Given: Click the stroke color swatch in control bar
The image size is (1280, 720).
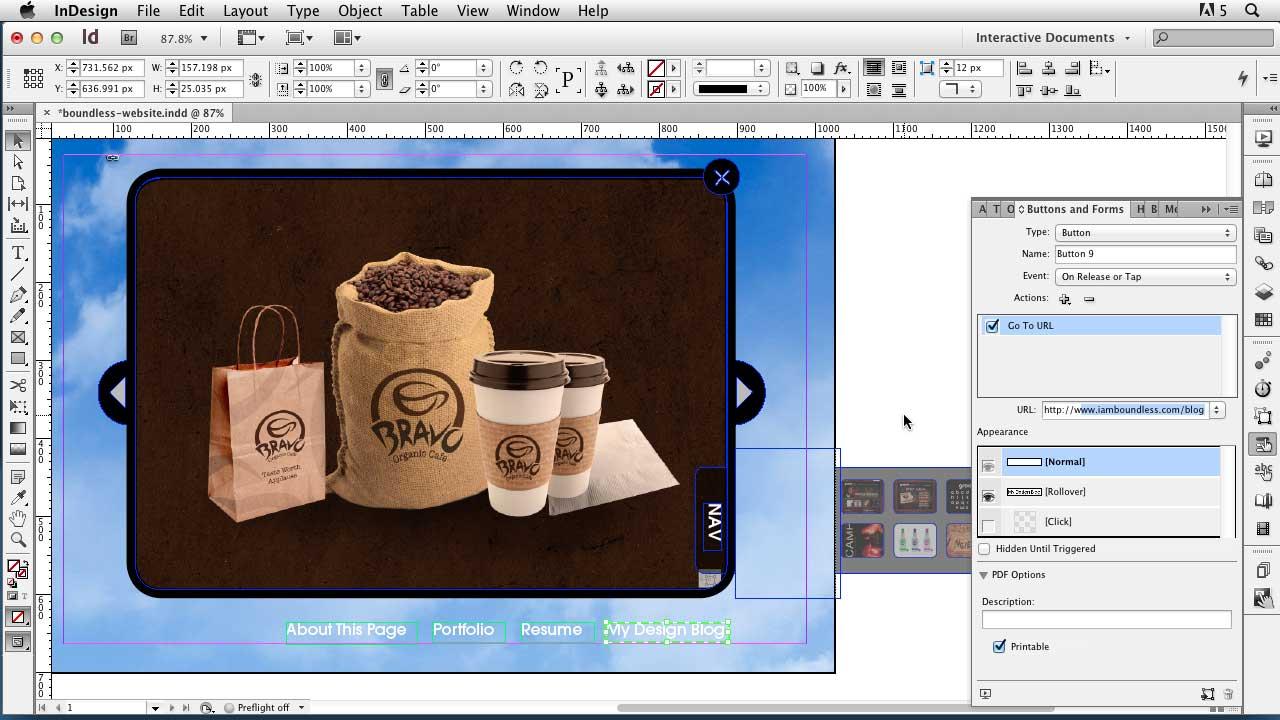Looking at the screenshot, I should (x=656, y=89).
